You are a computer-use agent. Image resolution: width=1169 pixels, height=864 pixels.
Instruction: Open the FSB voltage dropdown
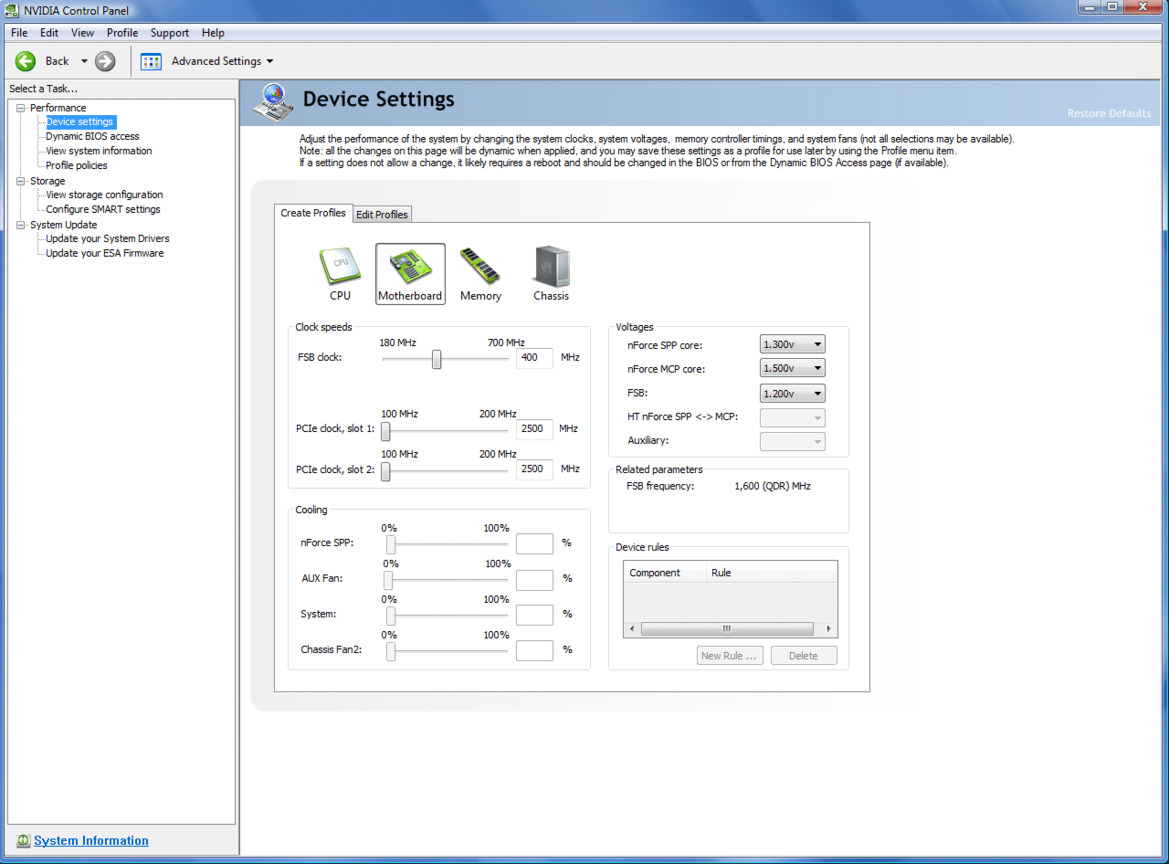793,394
